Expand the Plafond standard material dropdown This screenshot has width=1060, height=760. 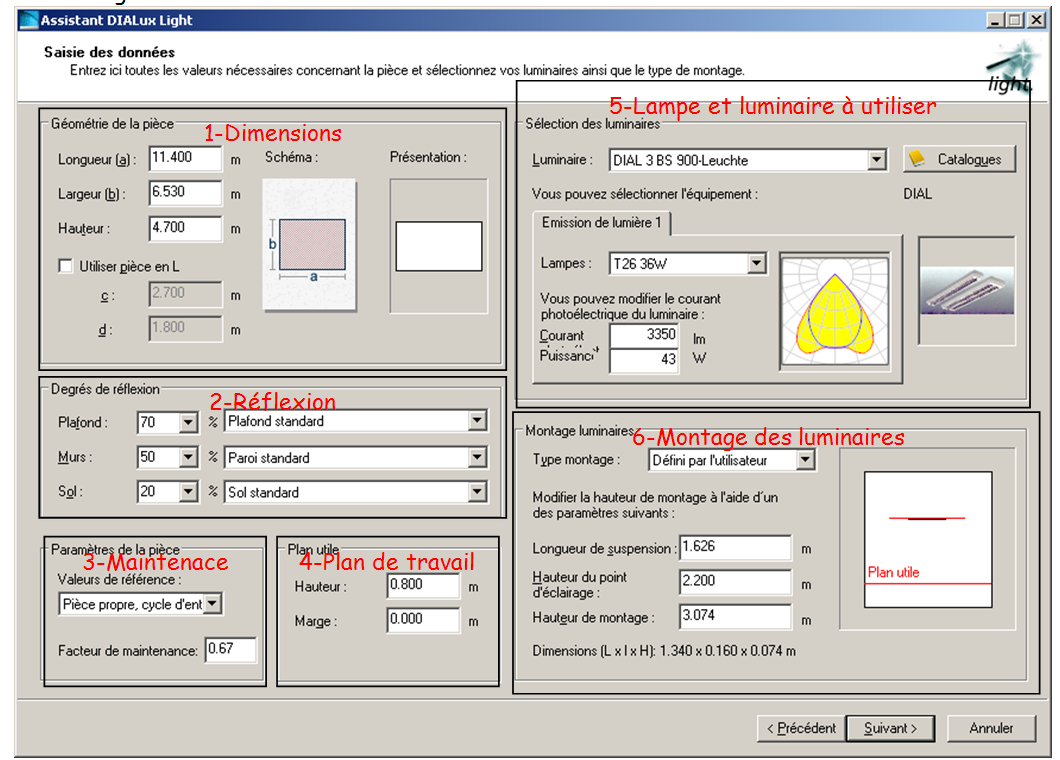(477, 421)
